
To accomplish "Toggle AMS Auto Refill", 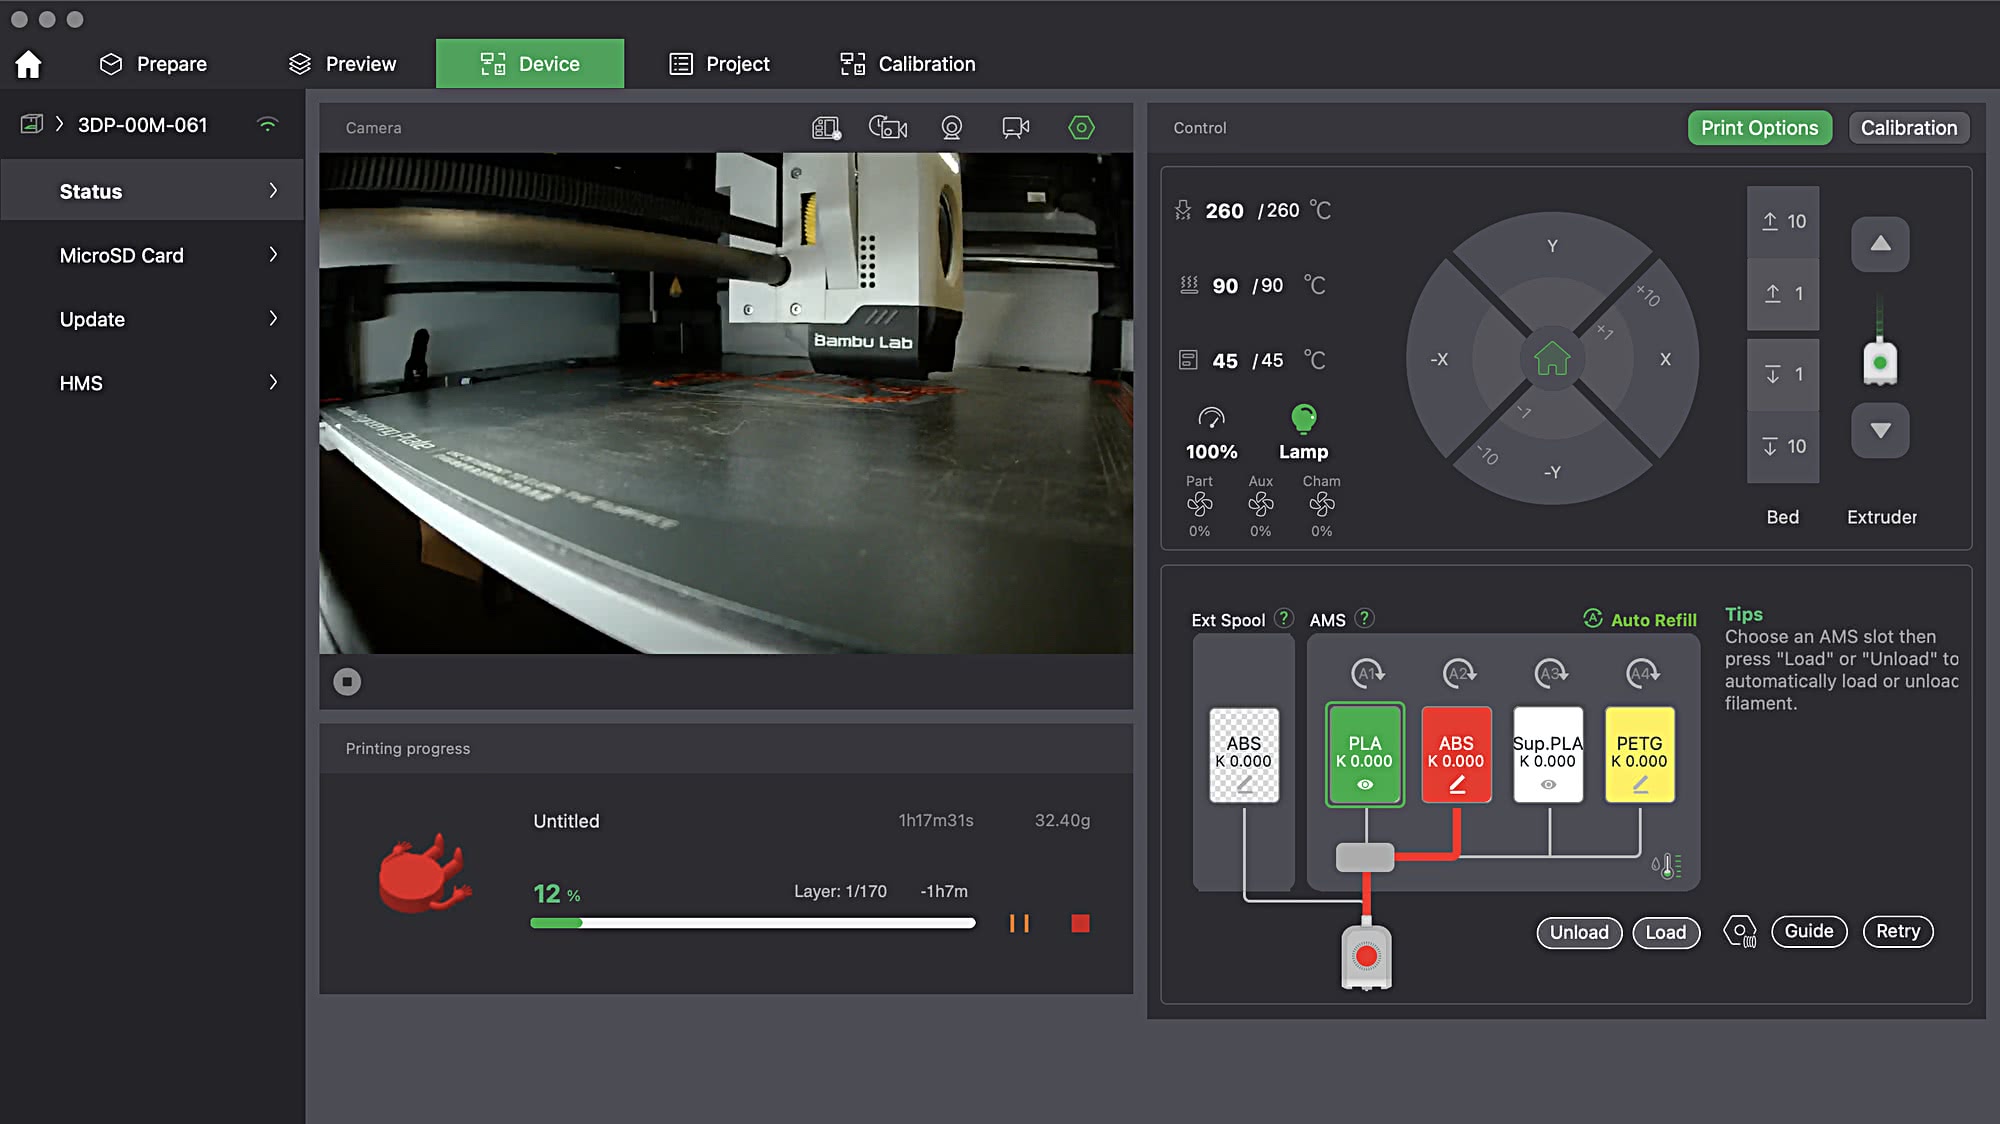I will pyautogui.click(x=1640, y=619).
